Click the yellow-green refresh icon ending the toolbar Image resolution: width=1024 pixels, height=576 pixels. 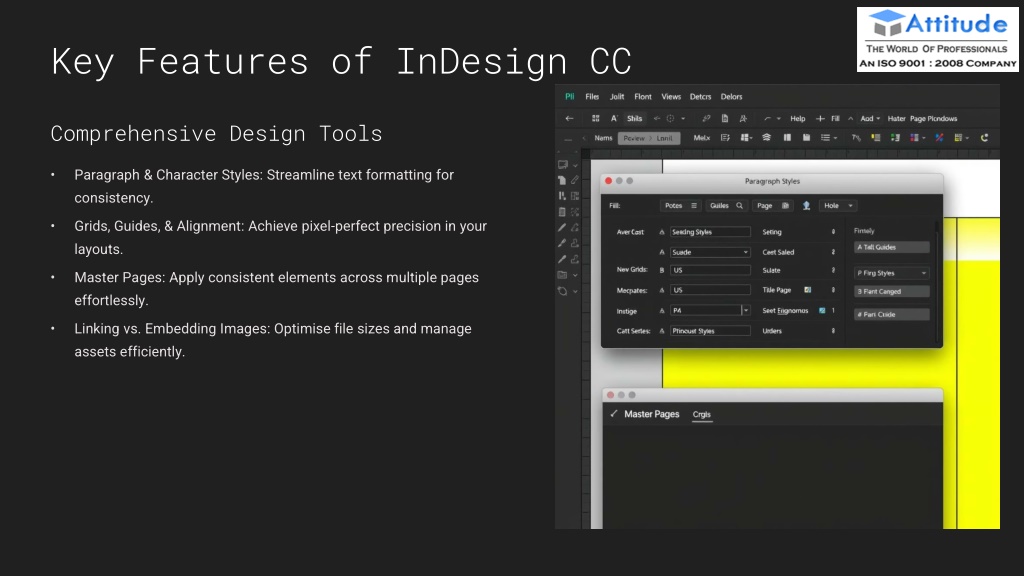(985, 138)
